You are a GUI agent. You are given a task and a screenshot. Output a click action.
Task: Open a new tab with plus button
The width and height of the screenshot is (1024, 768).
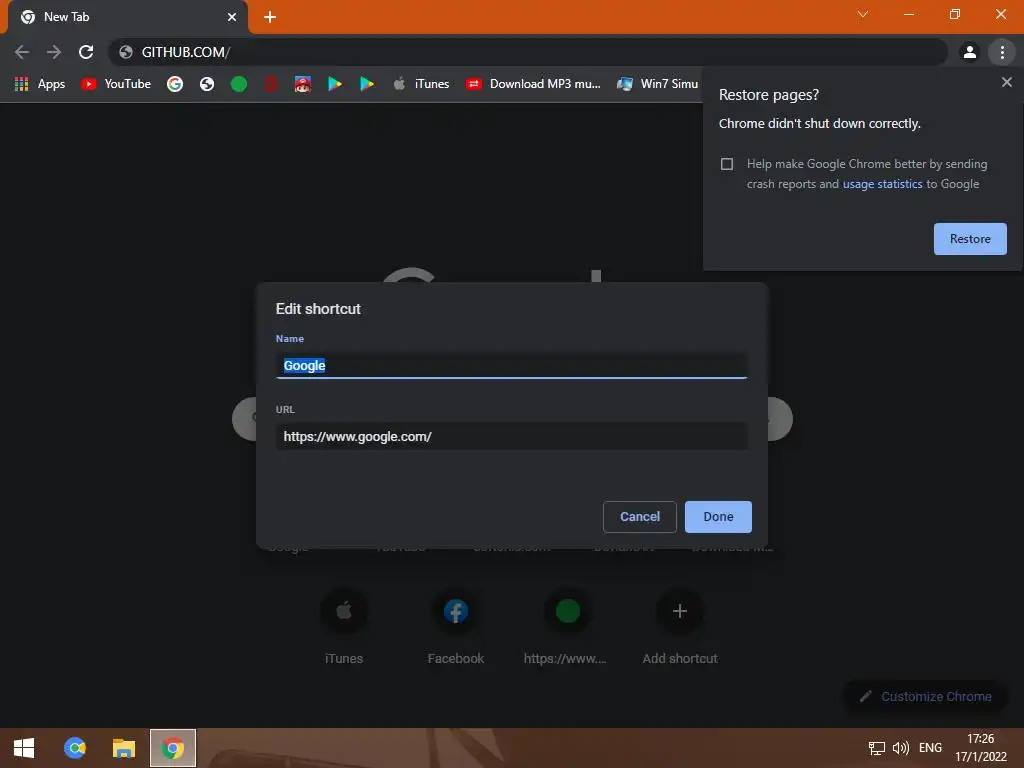[x=270, y=17]
